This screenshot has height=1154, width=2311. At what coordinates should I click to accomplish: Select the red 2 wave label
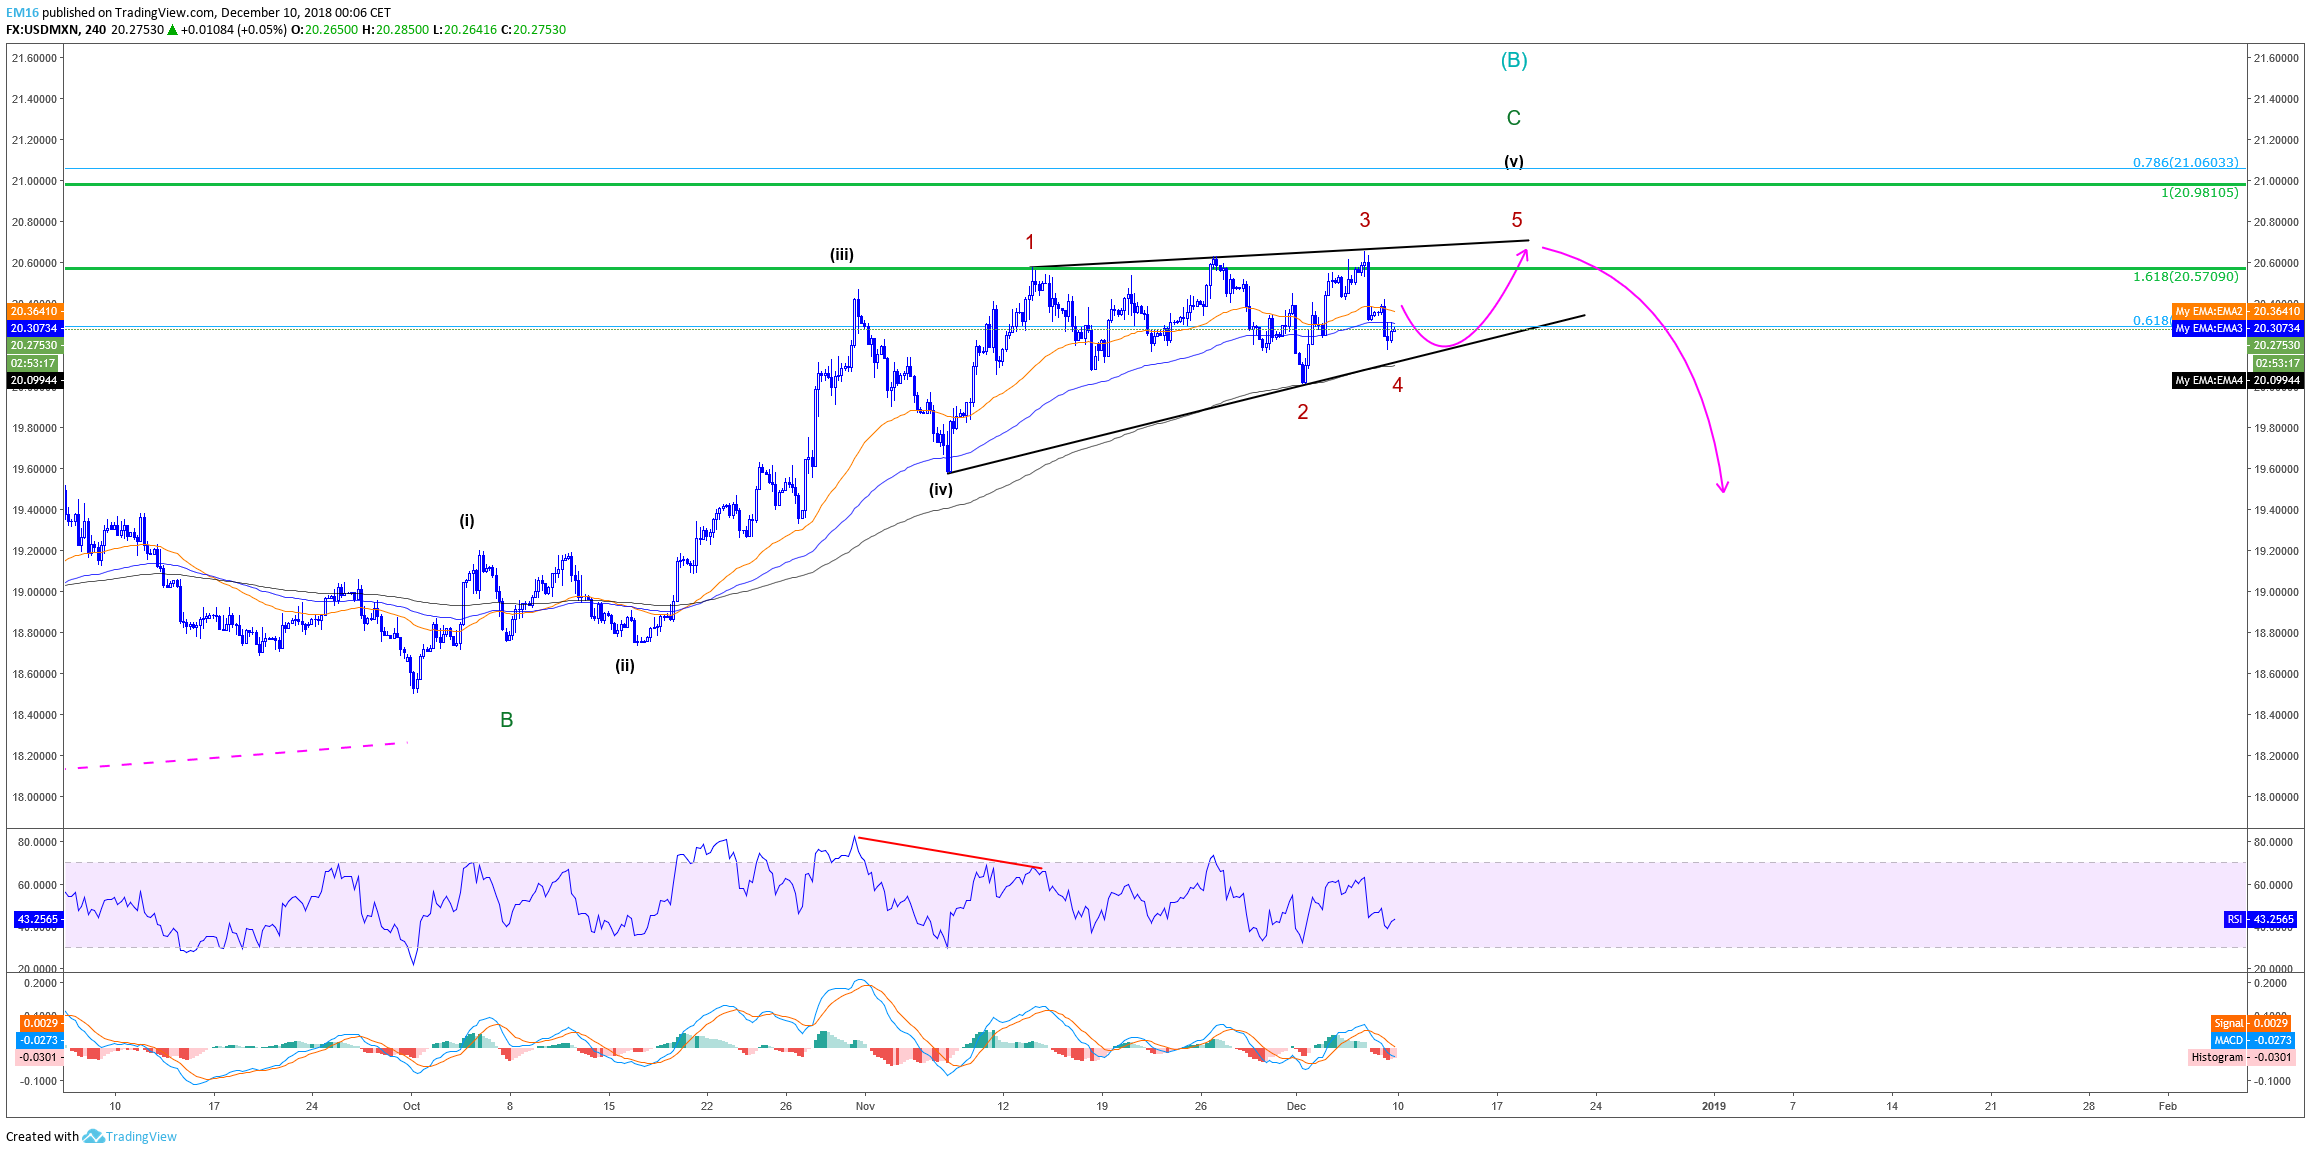(x=1303, y=412)
